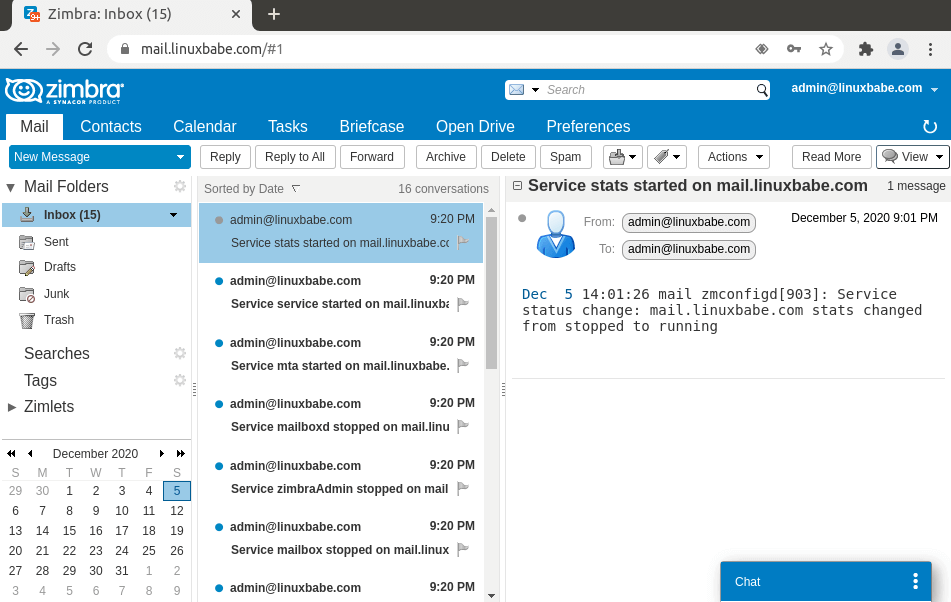Flag the Service stats started message
Image resolution: width=951 pixels, height=602 pixels.
(463, 242)
